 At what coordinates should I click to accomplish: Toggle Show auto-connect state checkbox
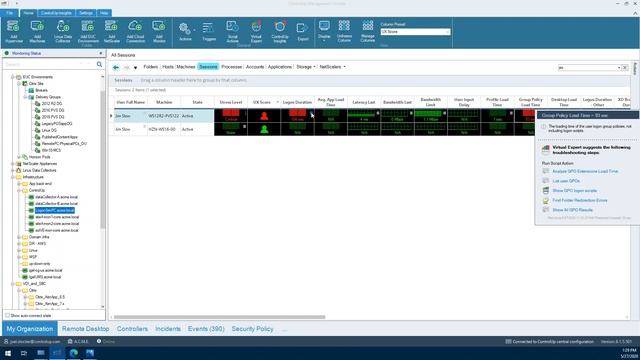(x=7, y=316)
